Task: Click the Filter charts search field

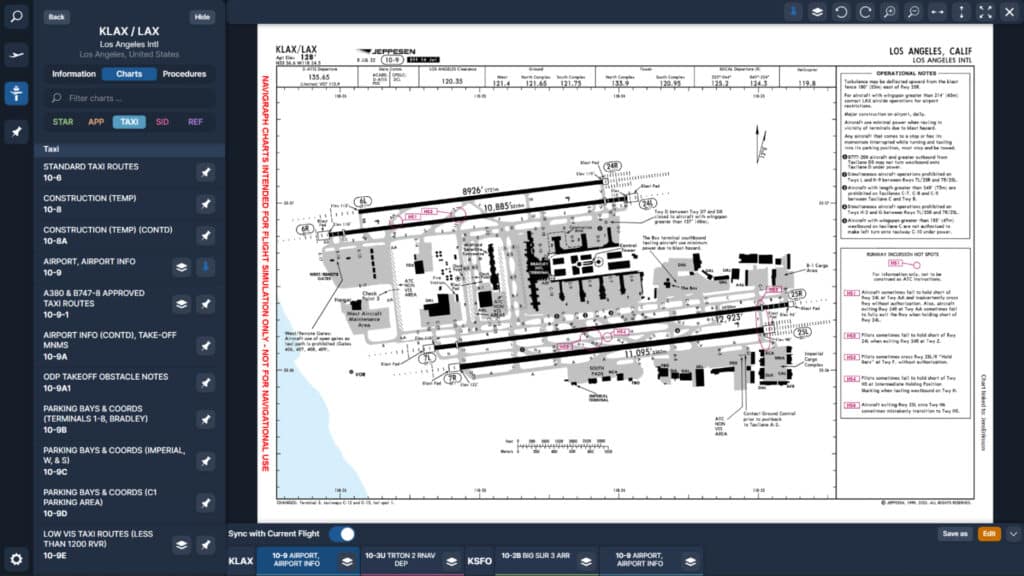Action: (130, 98)
